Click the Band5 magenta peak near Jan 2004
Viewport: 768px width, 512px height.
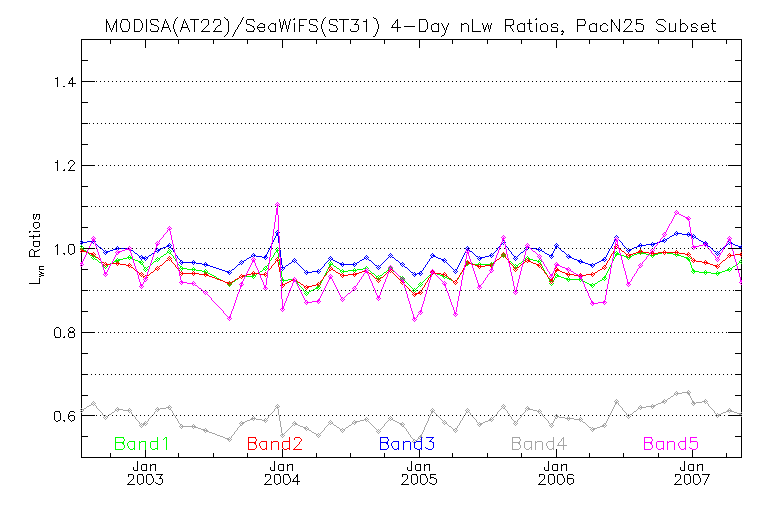click(277, 204)
